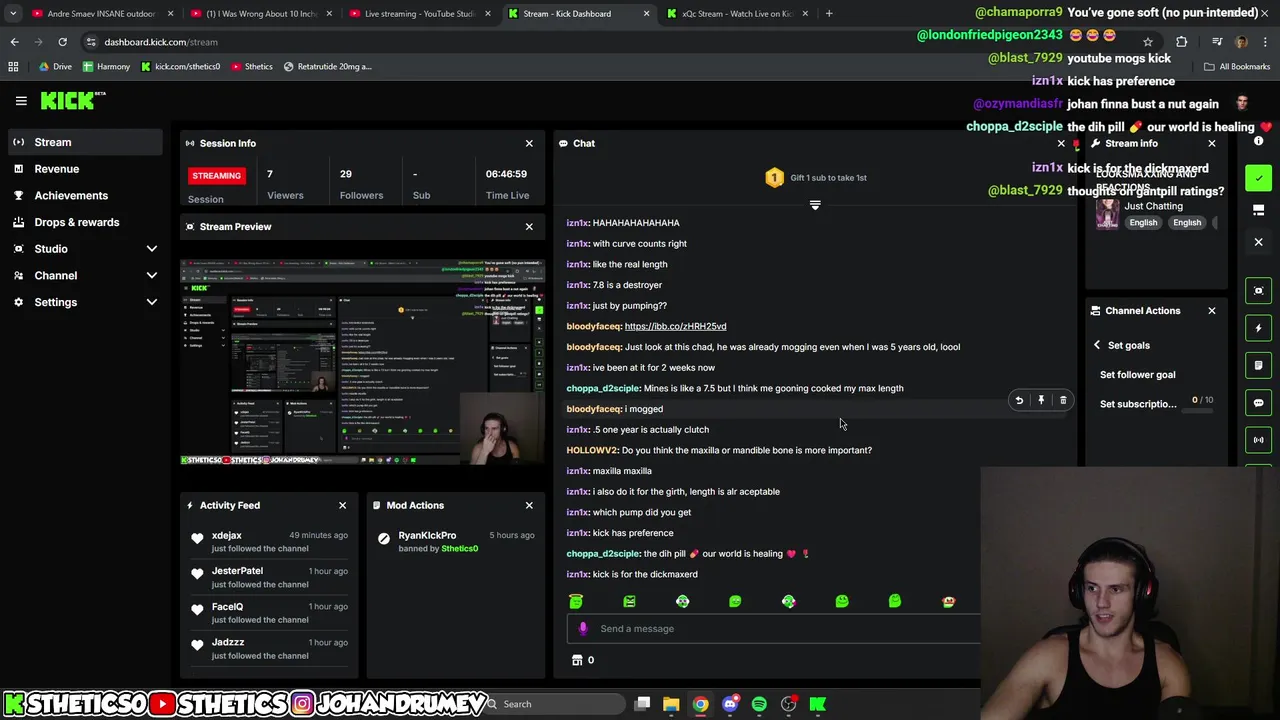This screenshot has height=720, width=1280.
Task: Click the camera capture icon in right toolbar
Action: [1259, 291]
